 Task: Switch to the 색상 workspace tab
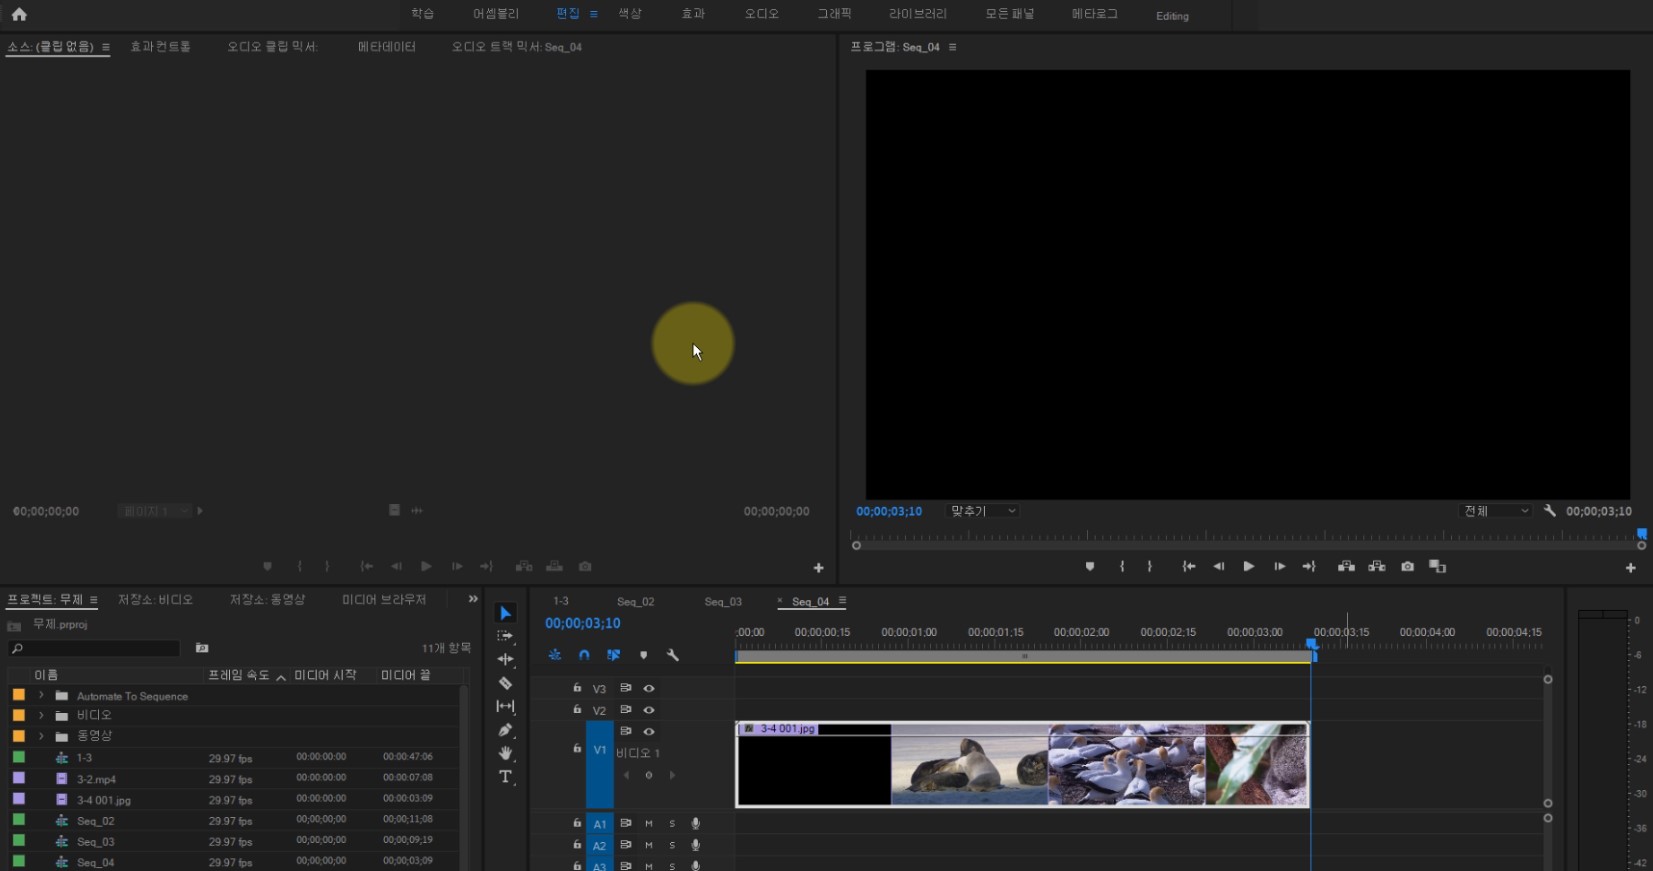[629, 14]
